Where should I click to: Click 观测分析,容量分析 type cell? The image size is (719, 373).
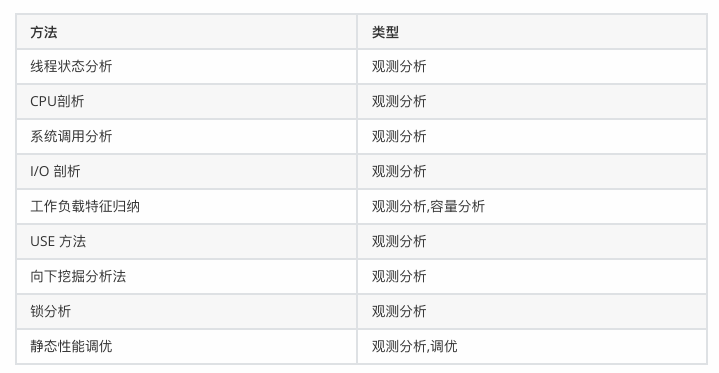pyautogui.click(x=532, y=206)
